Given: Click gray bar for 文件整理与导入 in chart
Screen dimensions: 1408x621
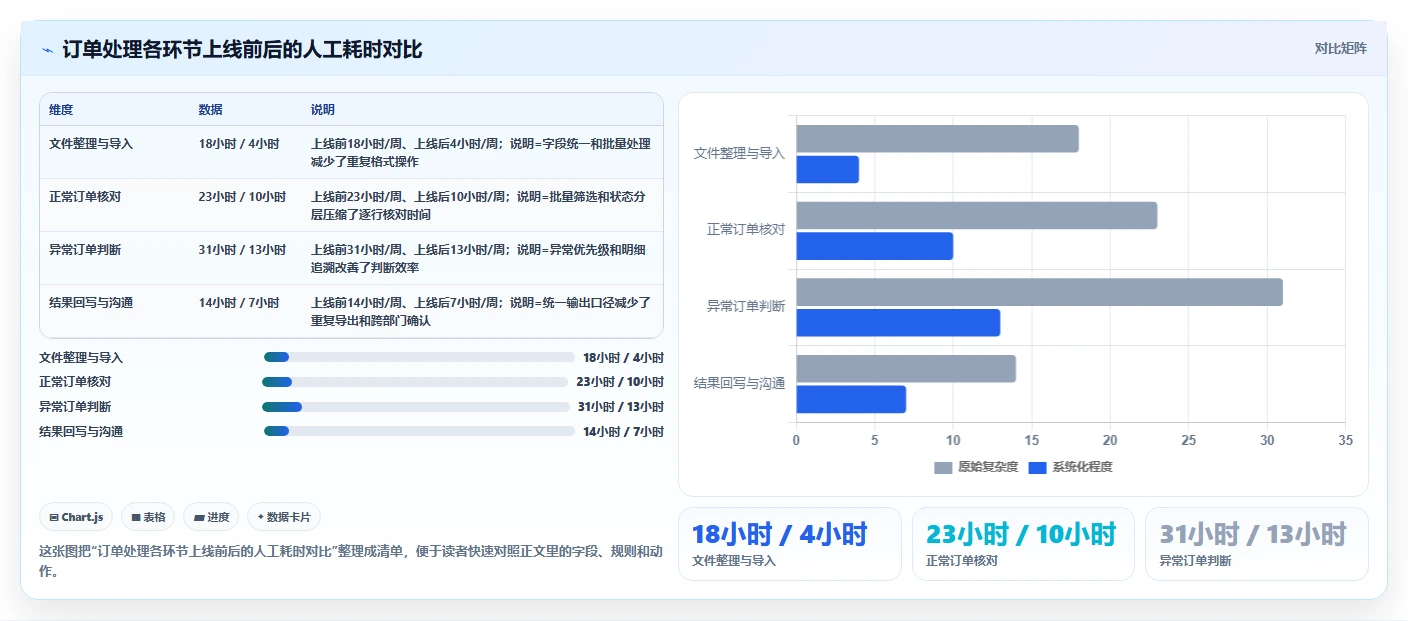Looking at the screenshot, I should [937, 139].
